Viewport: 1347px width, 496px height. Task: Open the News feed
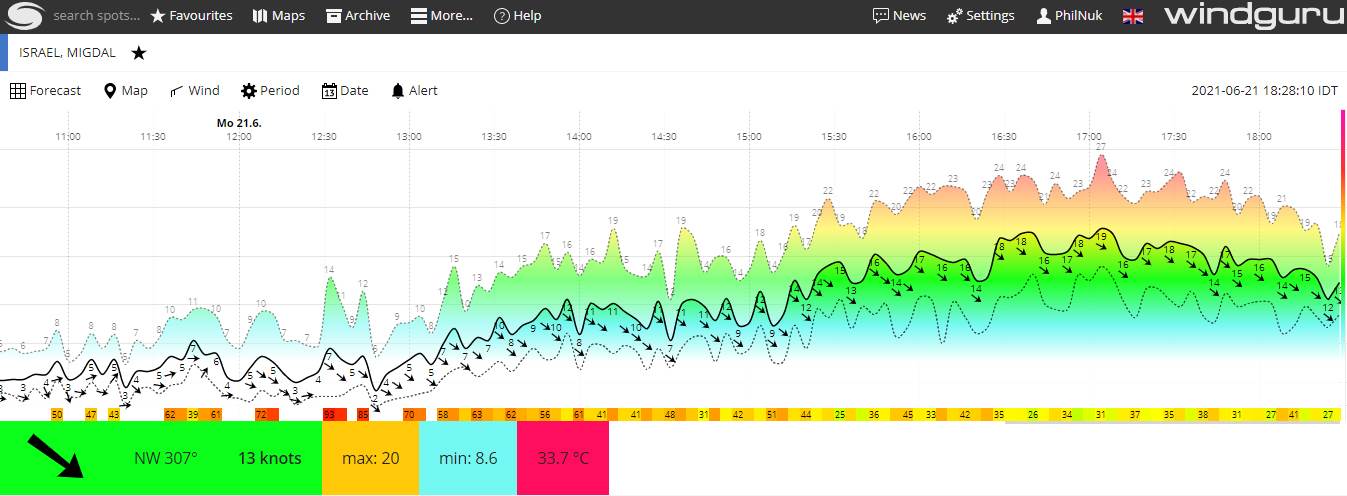(x=899, y=16)
